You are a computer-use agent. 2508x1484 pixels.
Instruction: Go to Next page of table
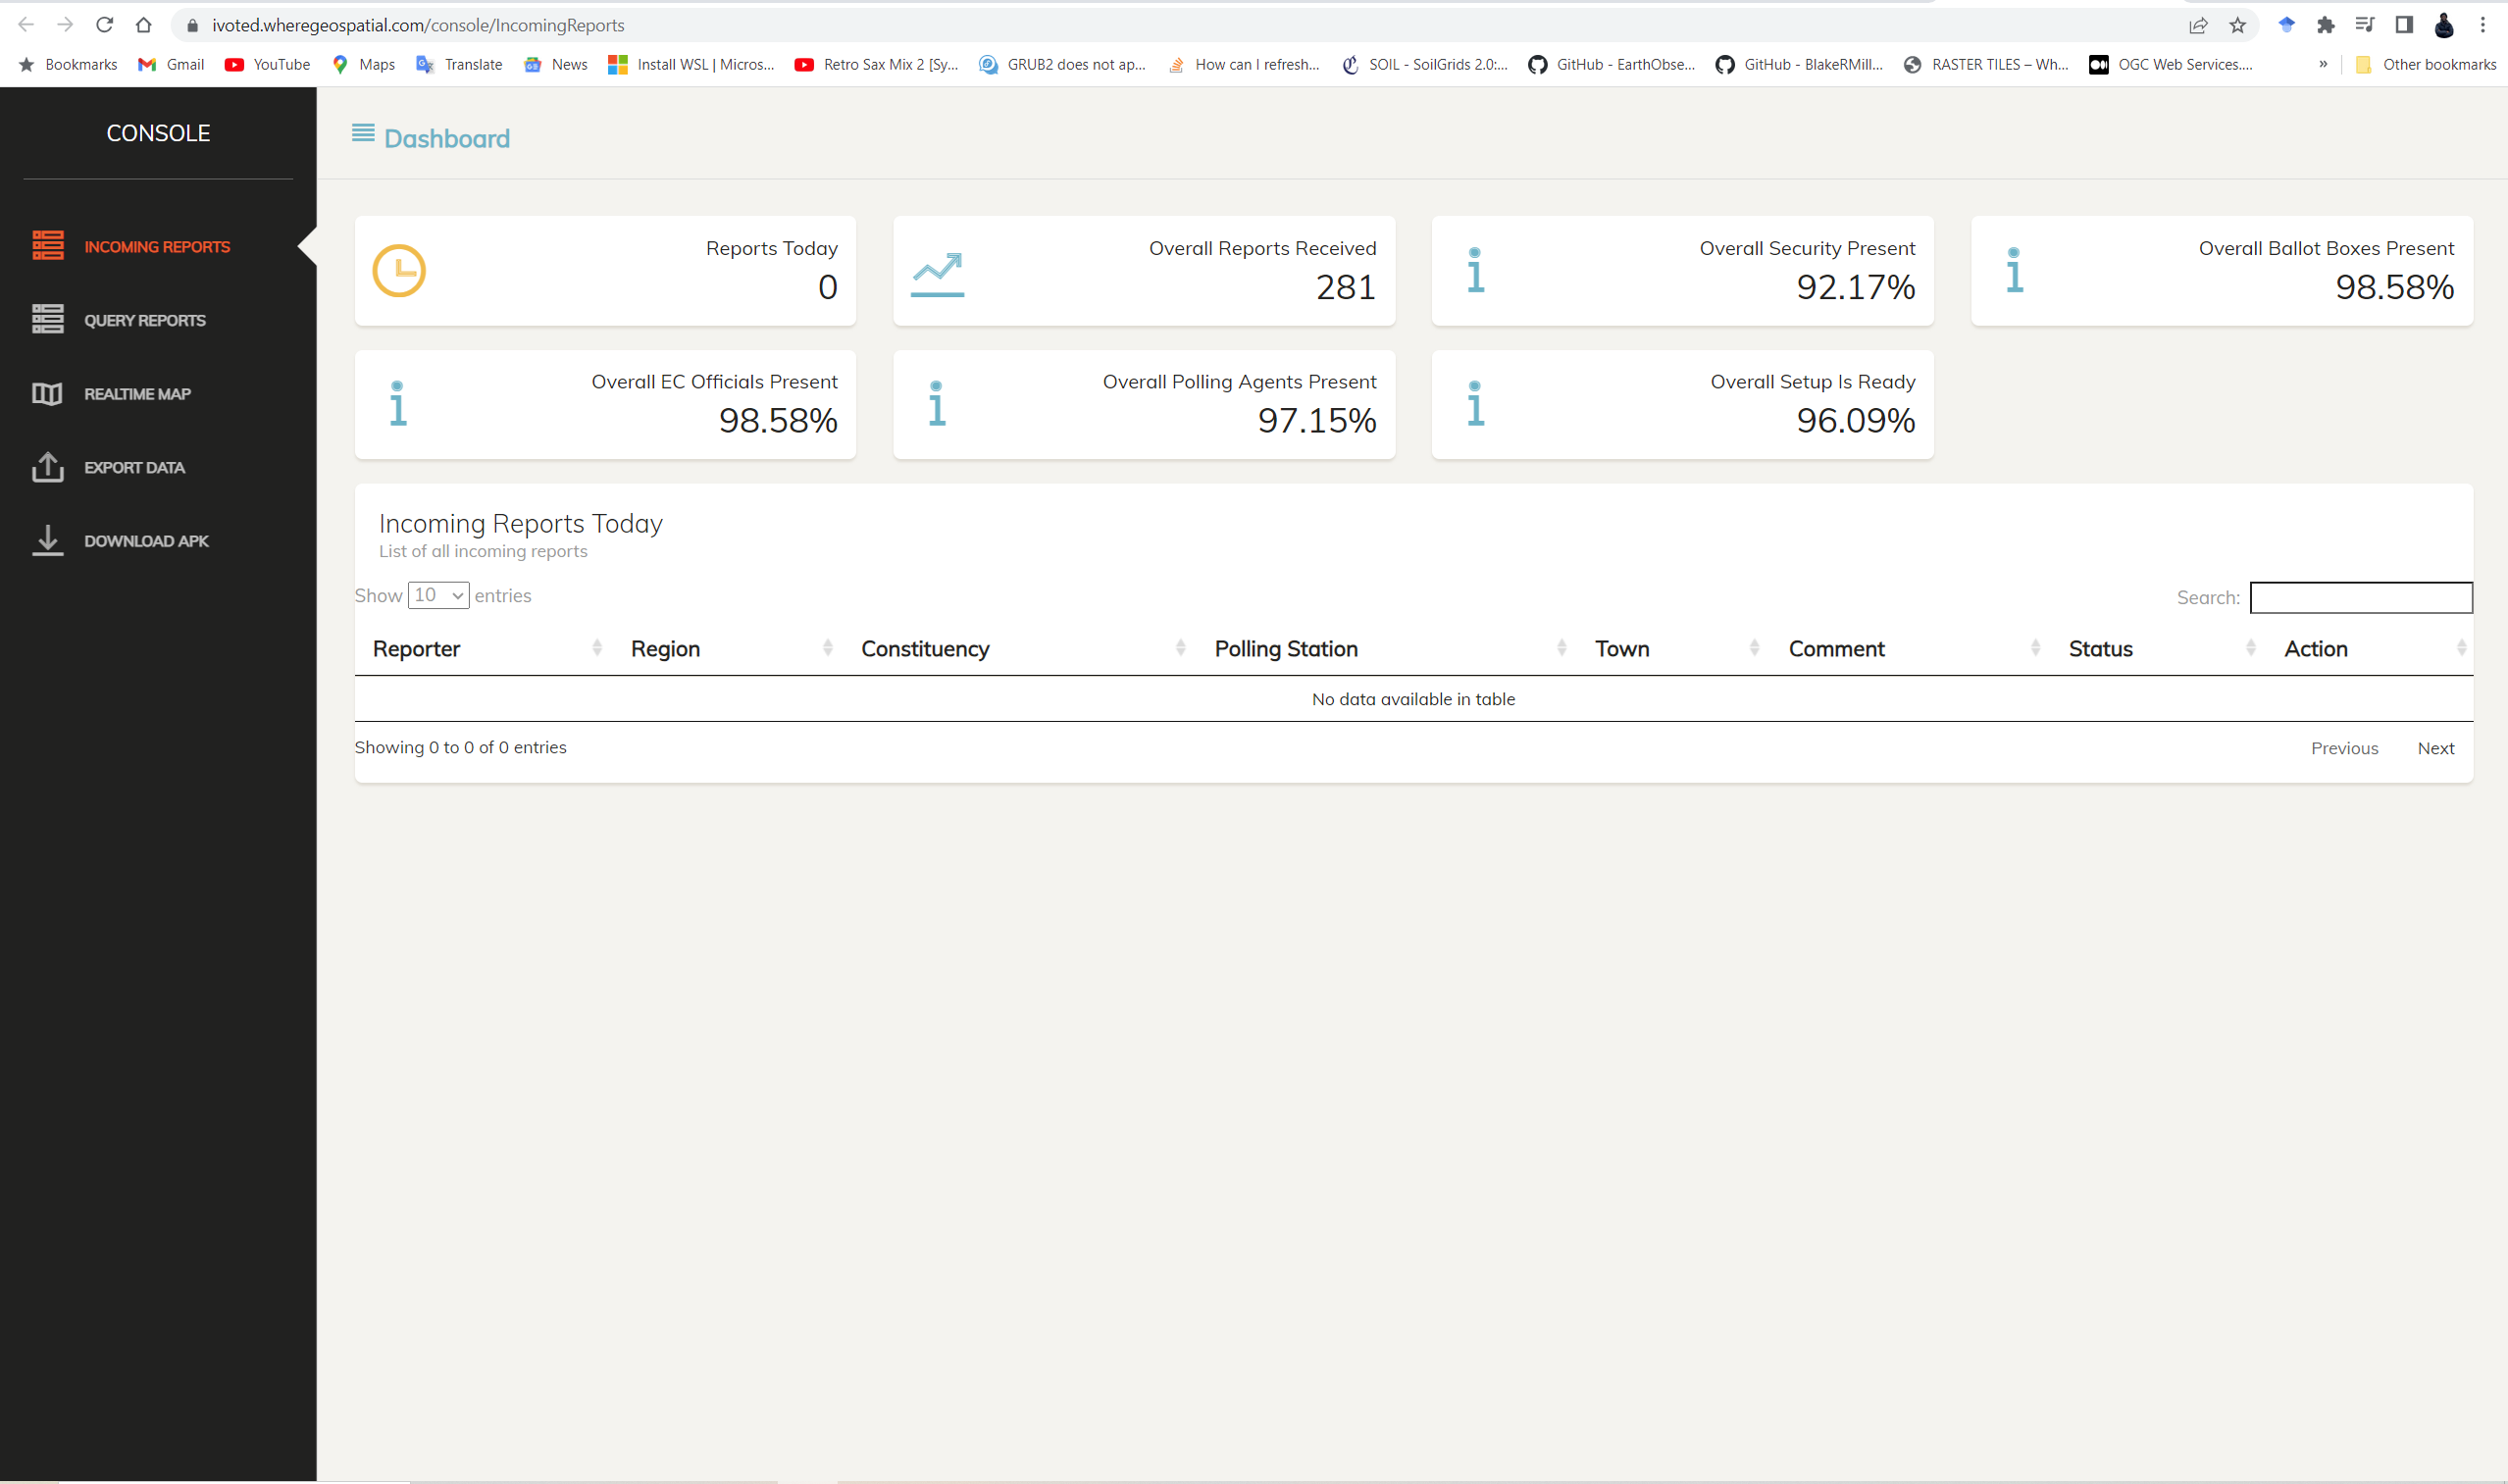[2435, 748]
